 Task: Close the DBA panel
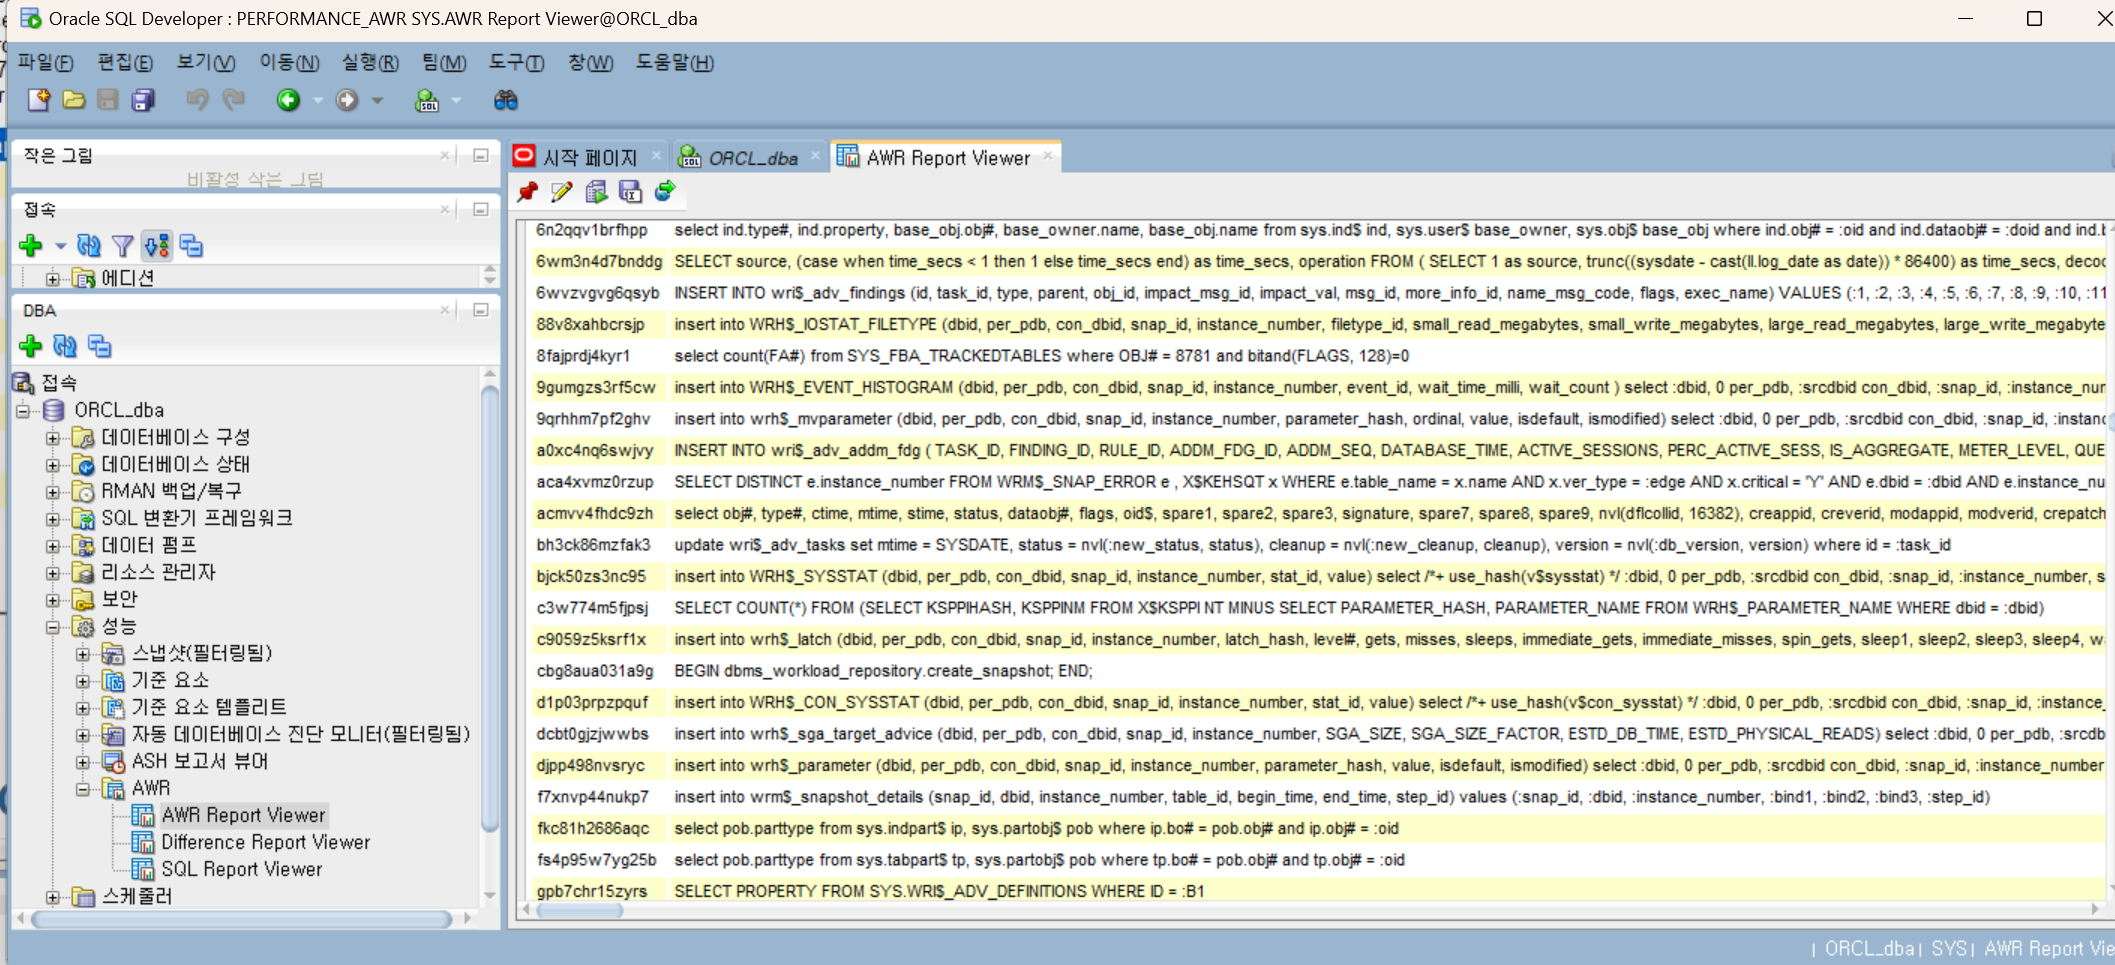click(x=445, y=310)
